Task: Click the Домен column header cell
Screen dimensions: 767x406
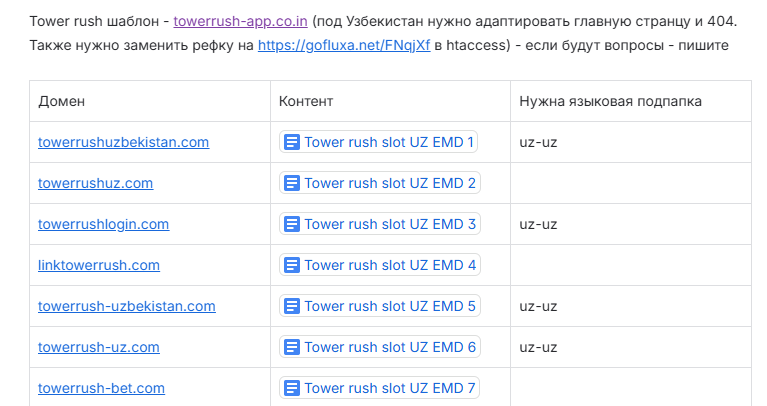Action: pyautogui.click(x=150, y=101)
